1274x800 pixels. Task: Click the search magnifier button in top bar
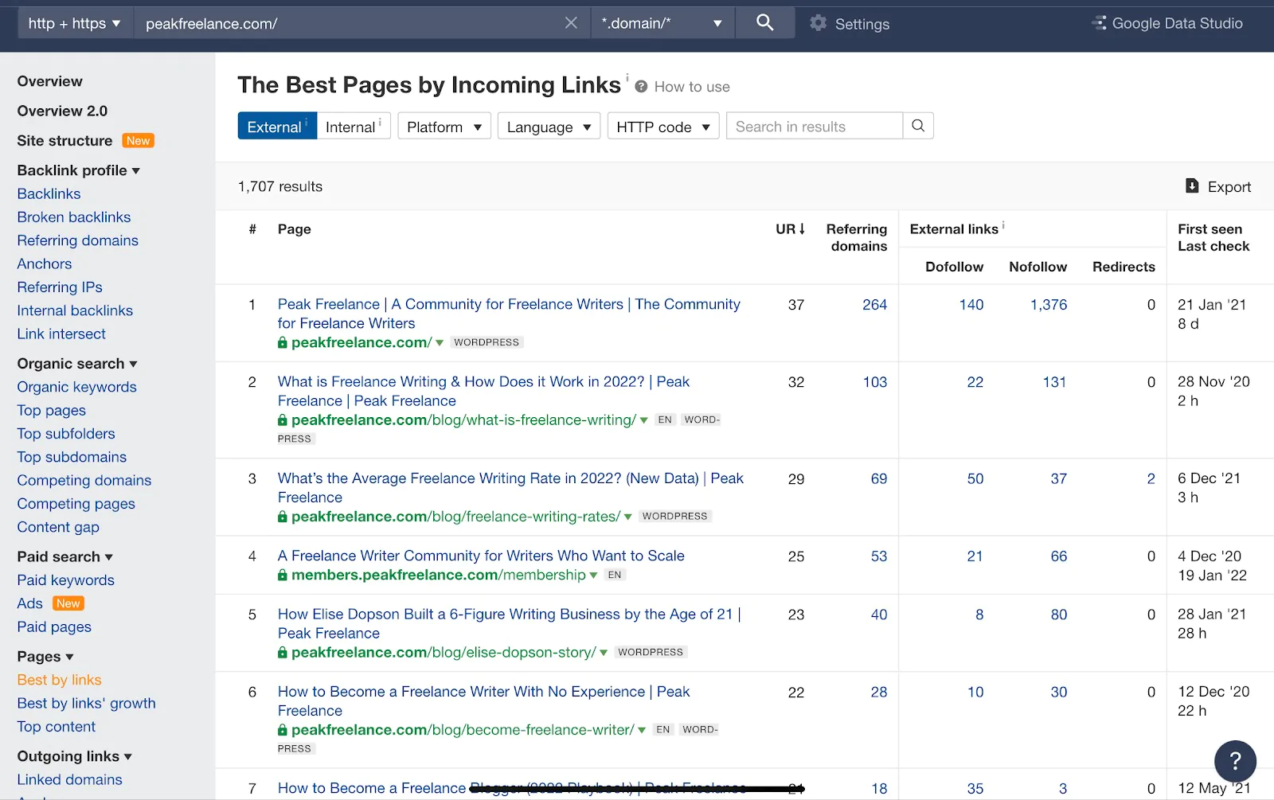(765, 23)
